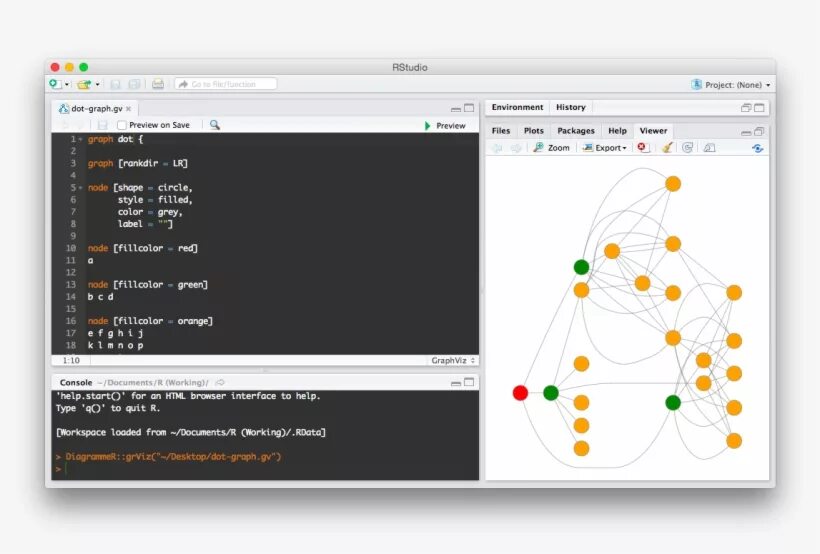The image size is (820, 554).
Task: Maximize the Console pane
Action: (469, 382)
